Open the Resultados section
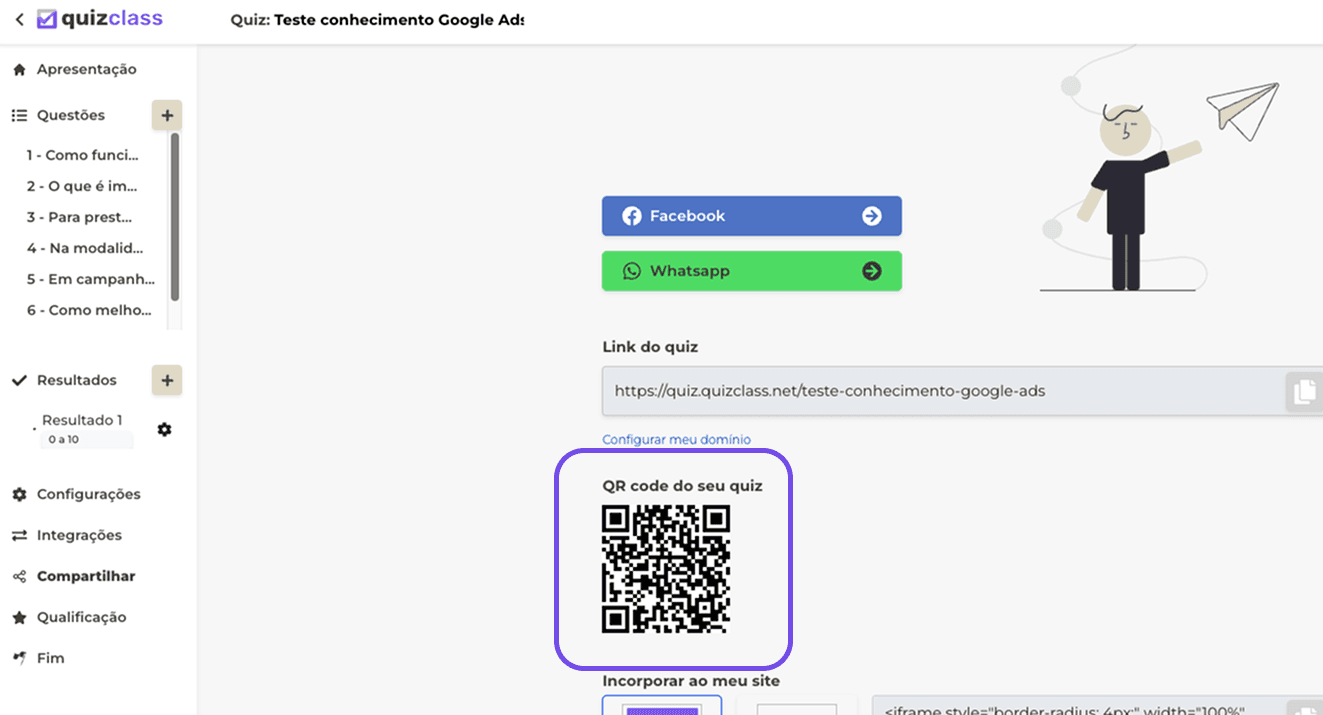This screenshot has width=1323, height=715. click(x=77, y=380)
